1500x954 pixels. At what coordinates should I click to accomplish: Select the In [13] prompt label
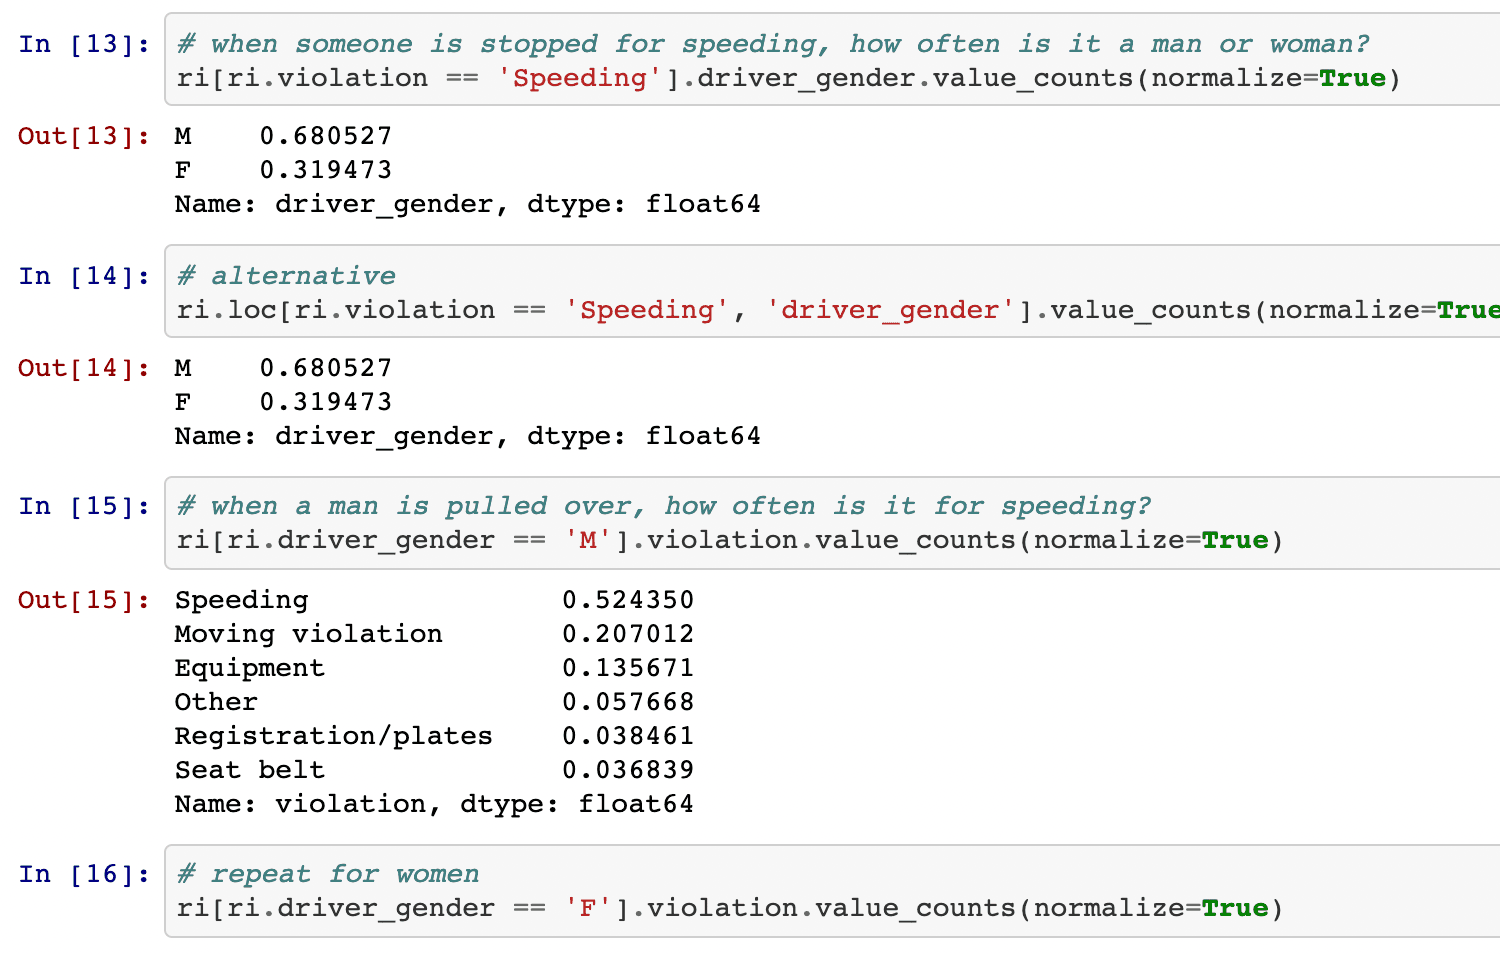[84, 44]
